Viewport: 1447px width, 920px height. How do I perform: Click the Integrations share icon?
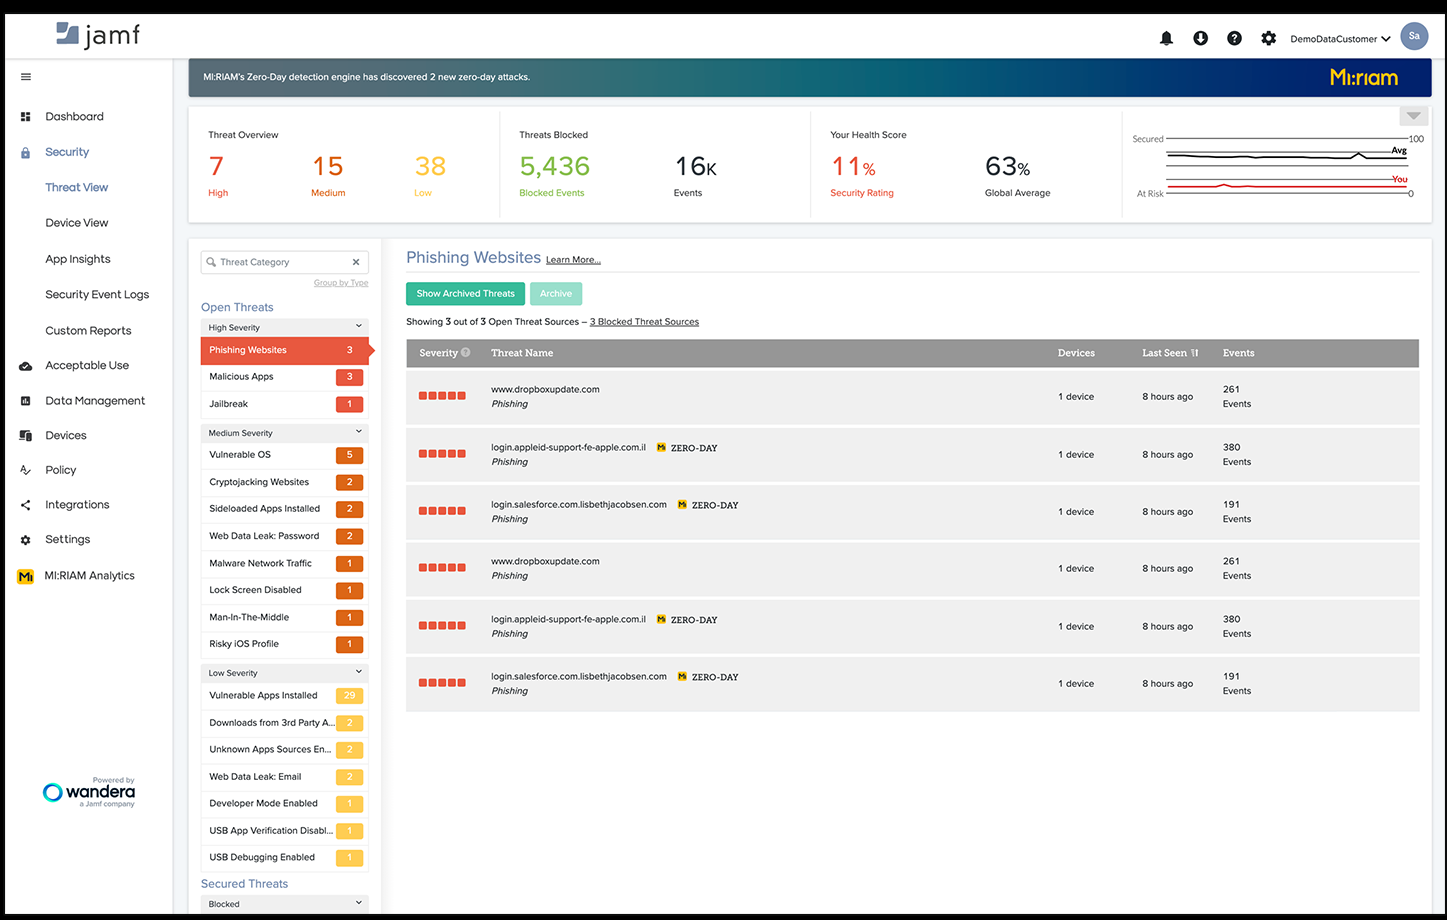tap(26, 505)
